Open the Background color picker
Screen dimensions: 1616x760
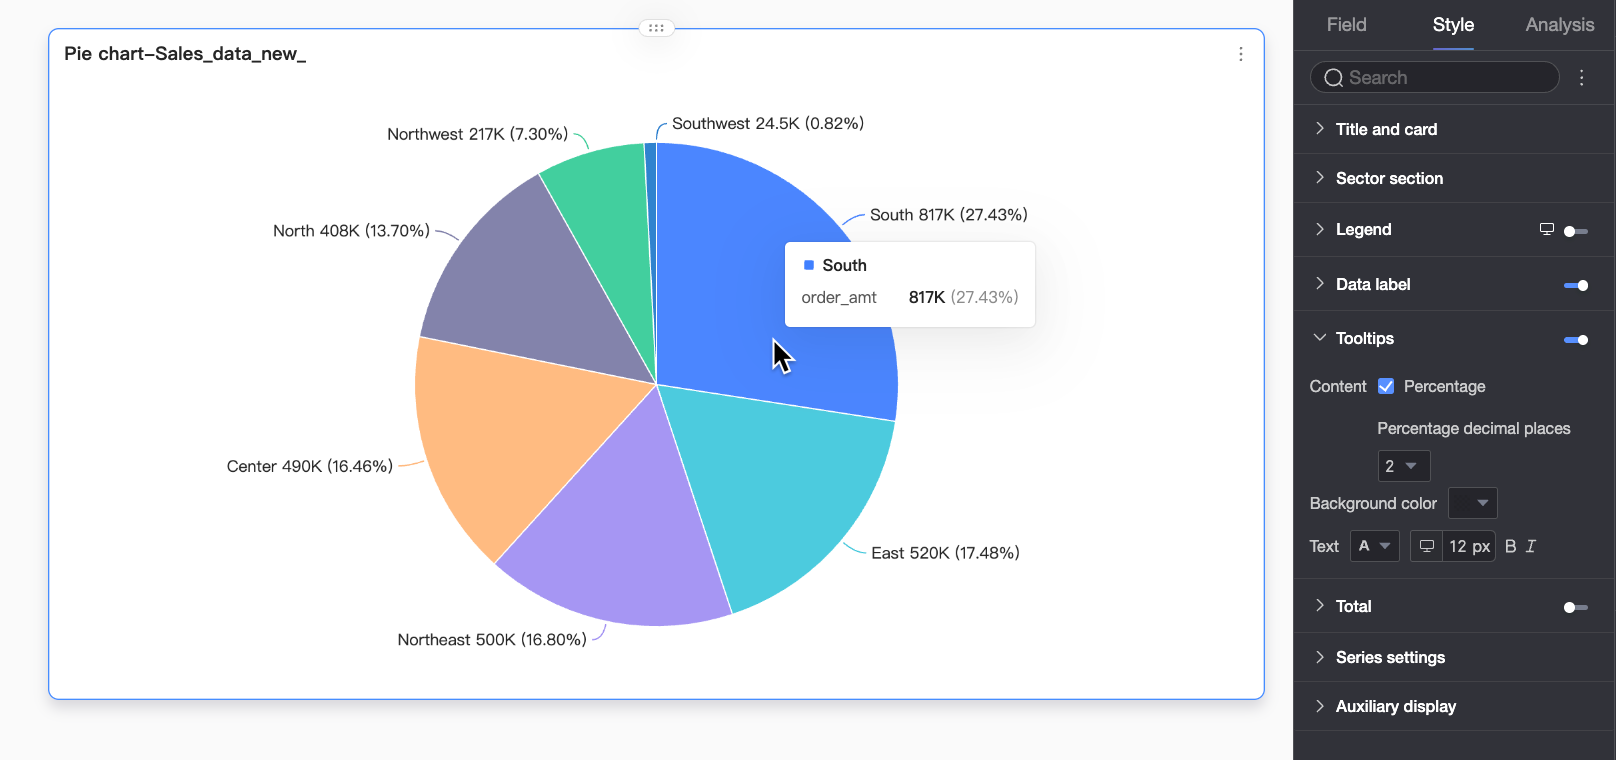pos(1472,503)
